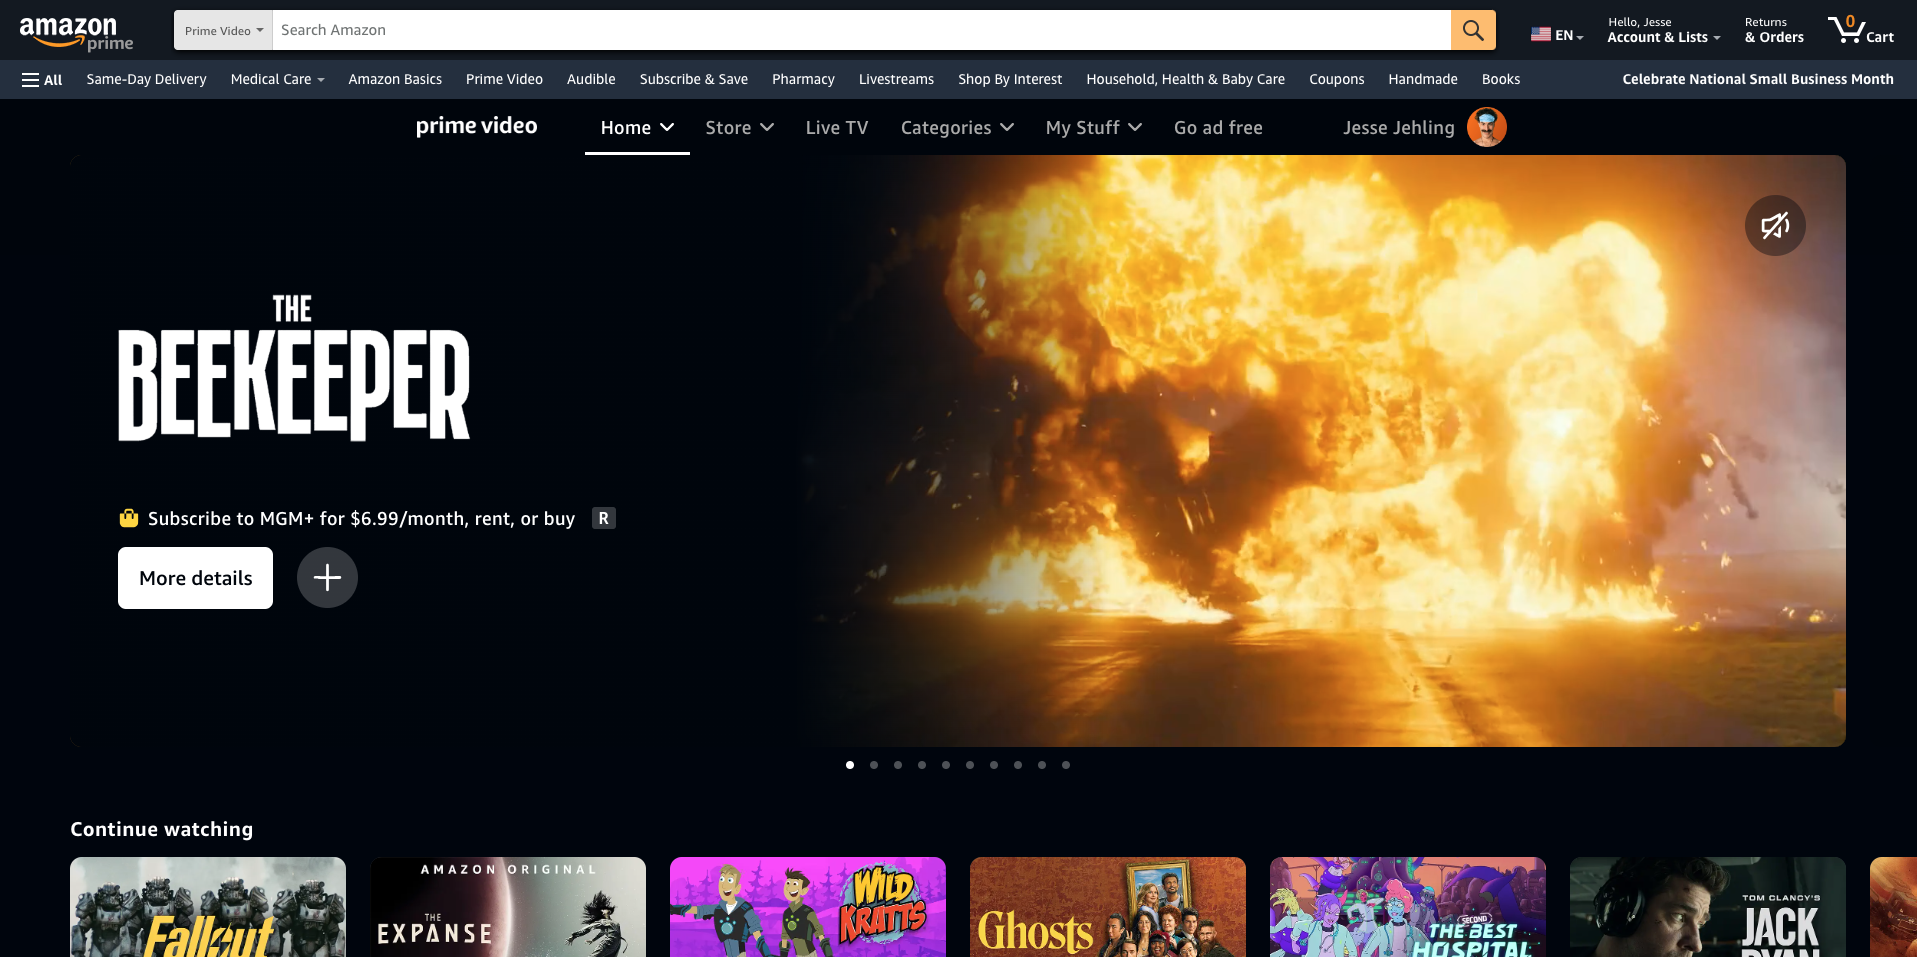This screenshot has width=1917, height=957.
Task: Select the fourth carousel dot
Action: click(922, 765)
